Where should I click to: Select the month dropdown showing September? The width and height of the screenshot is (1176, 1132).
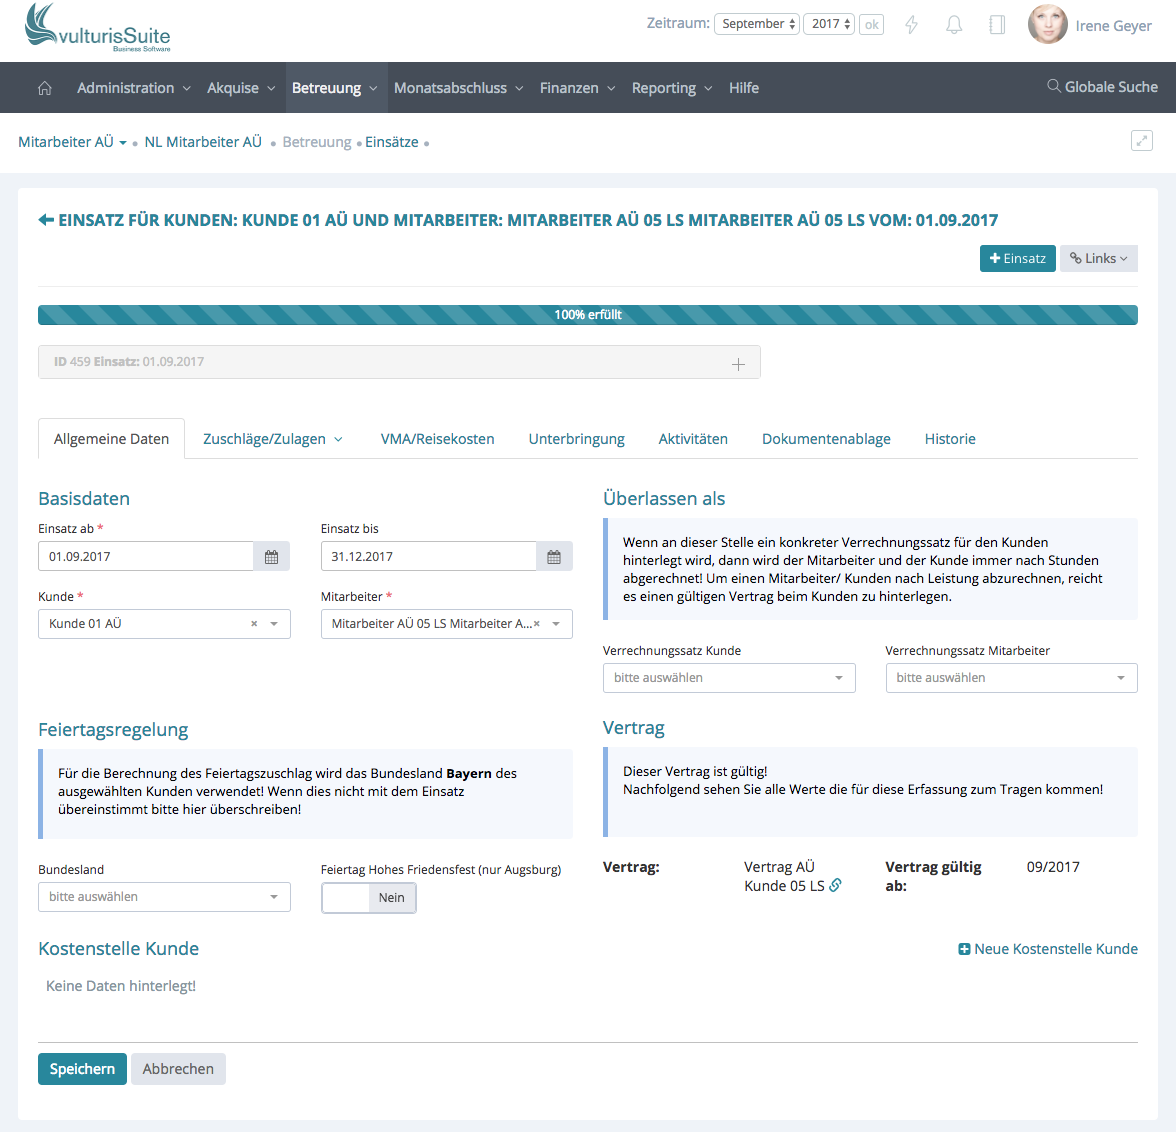pos(756,24)
